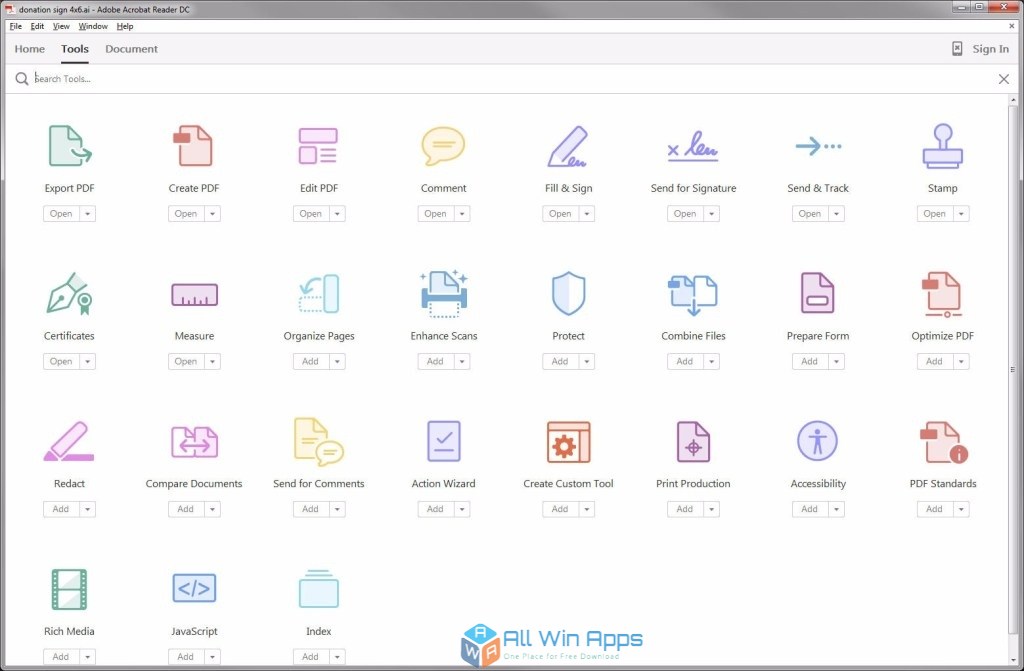
Task: Click the scrollbar down arrow
Action: (1013, 659)
